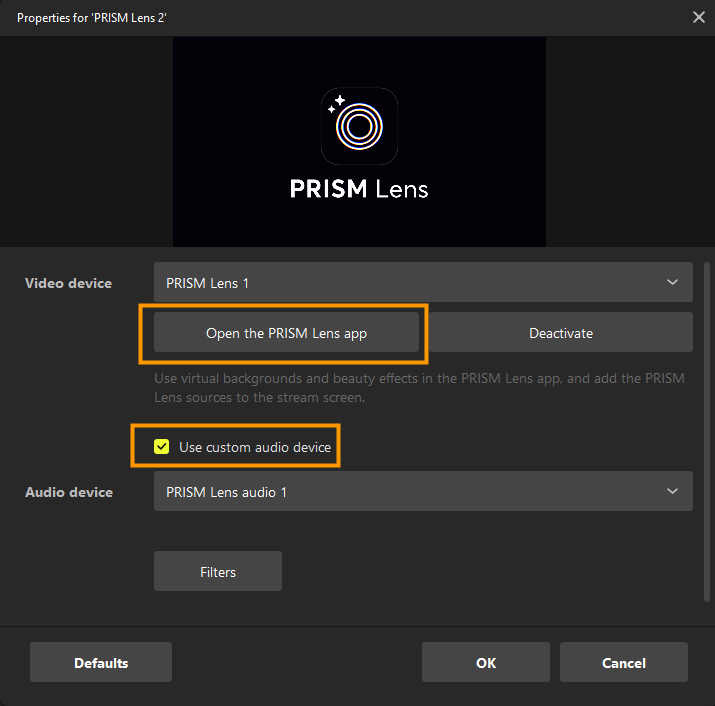This screenshot has width=715, height=706.
Task: Click the PRISM Lens logo icon in preview
Action: (359, 126)
